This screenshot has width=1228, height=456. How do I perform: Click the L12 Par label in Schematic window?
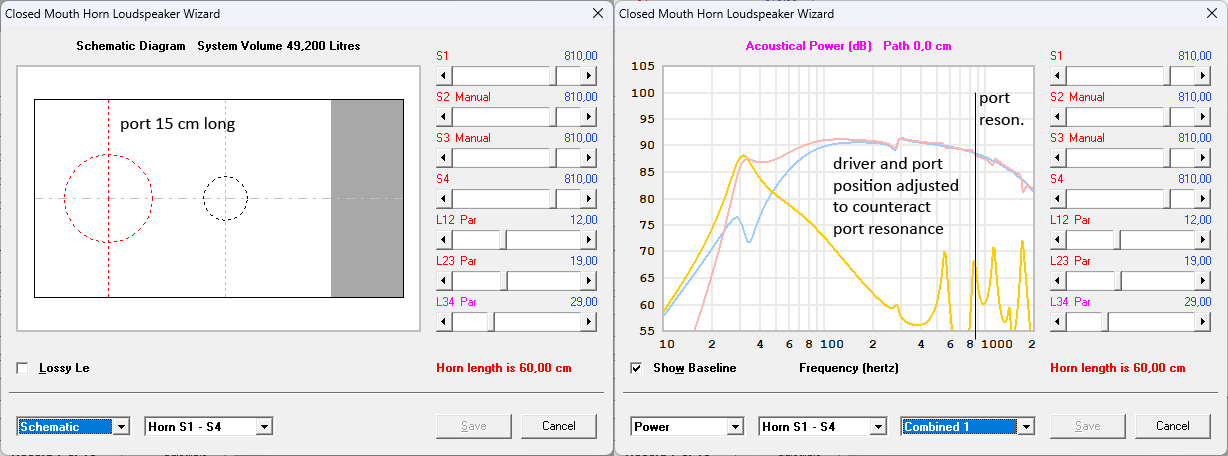(x=454, y=220)
